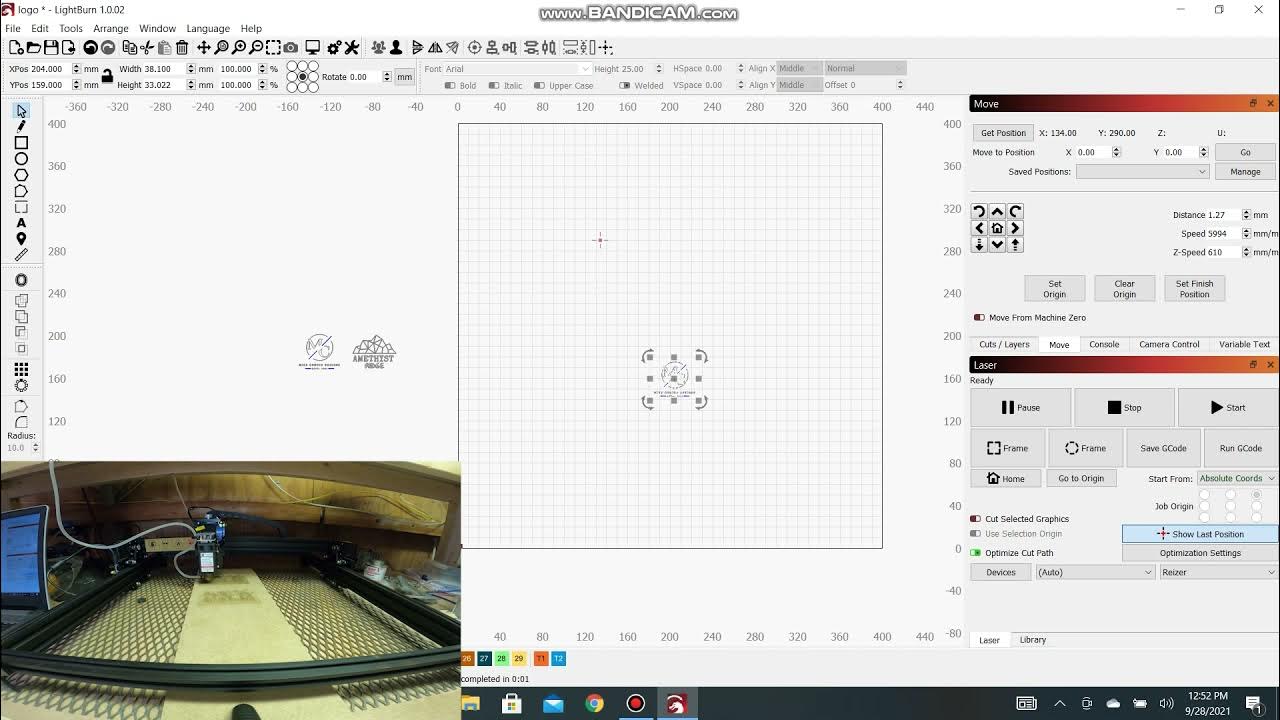Open the Reizer device dropdown
The width and height of the screenshot is (1280, 720).
(1218, 572)
